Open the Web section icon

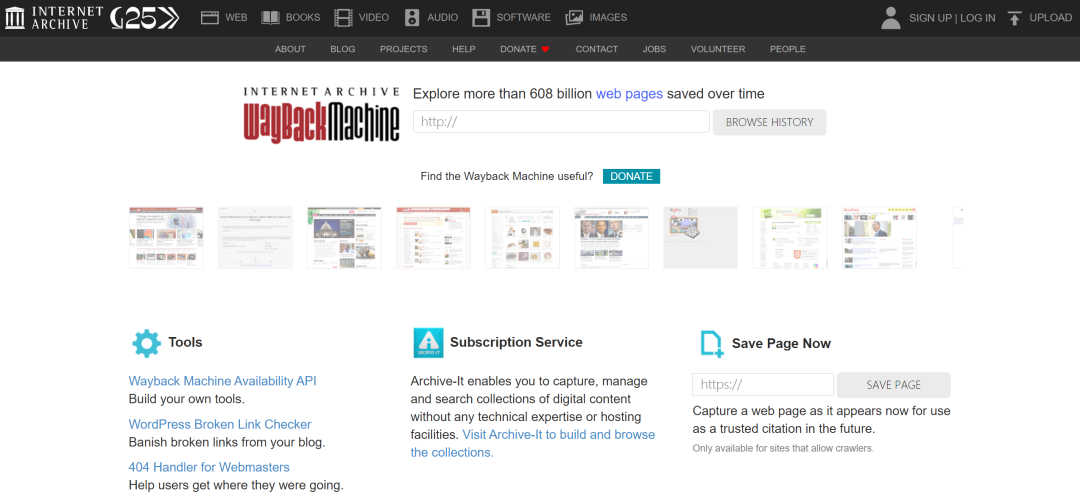pyautogui.click(x=209, y=18)
